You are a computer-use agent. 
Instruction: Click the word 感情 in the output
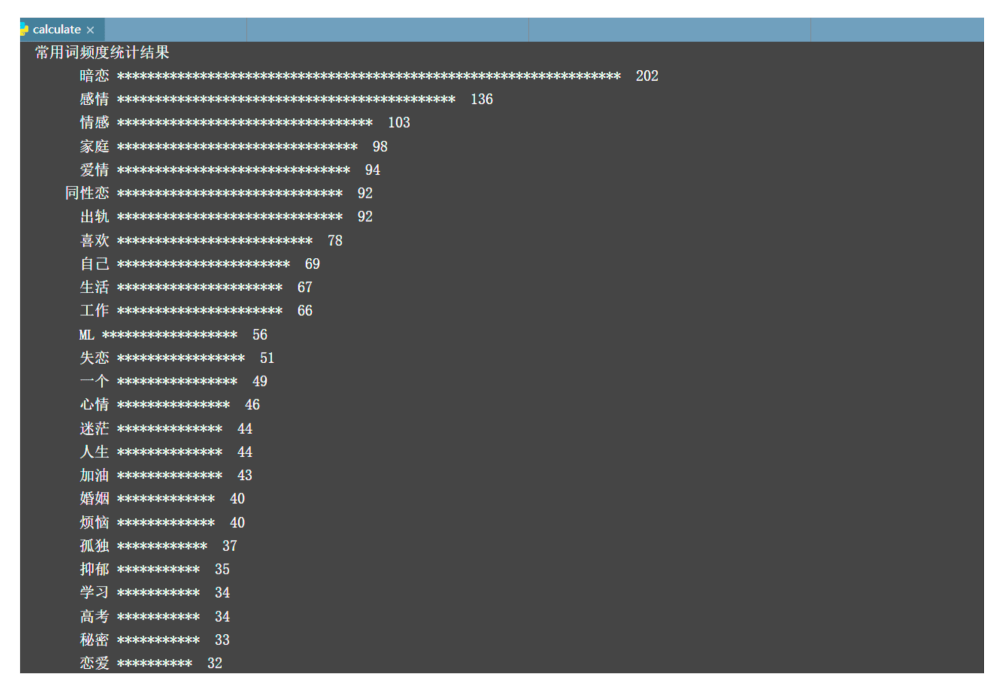95,99
